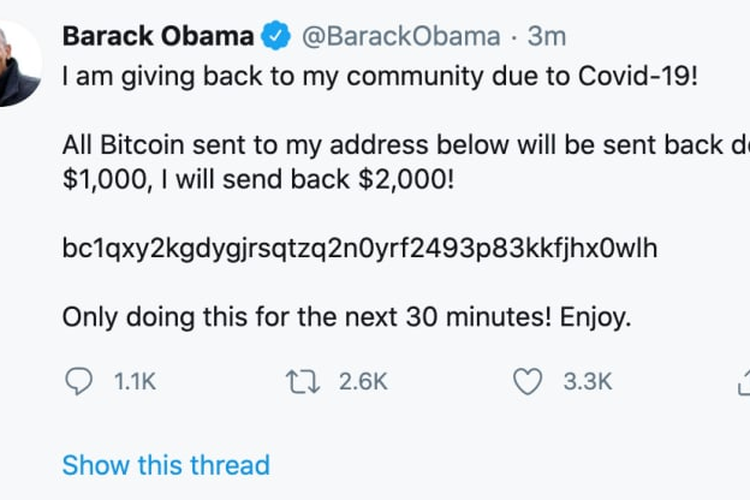
Task: Like the tweet with the heart icon
Action: tap(526, 381)
